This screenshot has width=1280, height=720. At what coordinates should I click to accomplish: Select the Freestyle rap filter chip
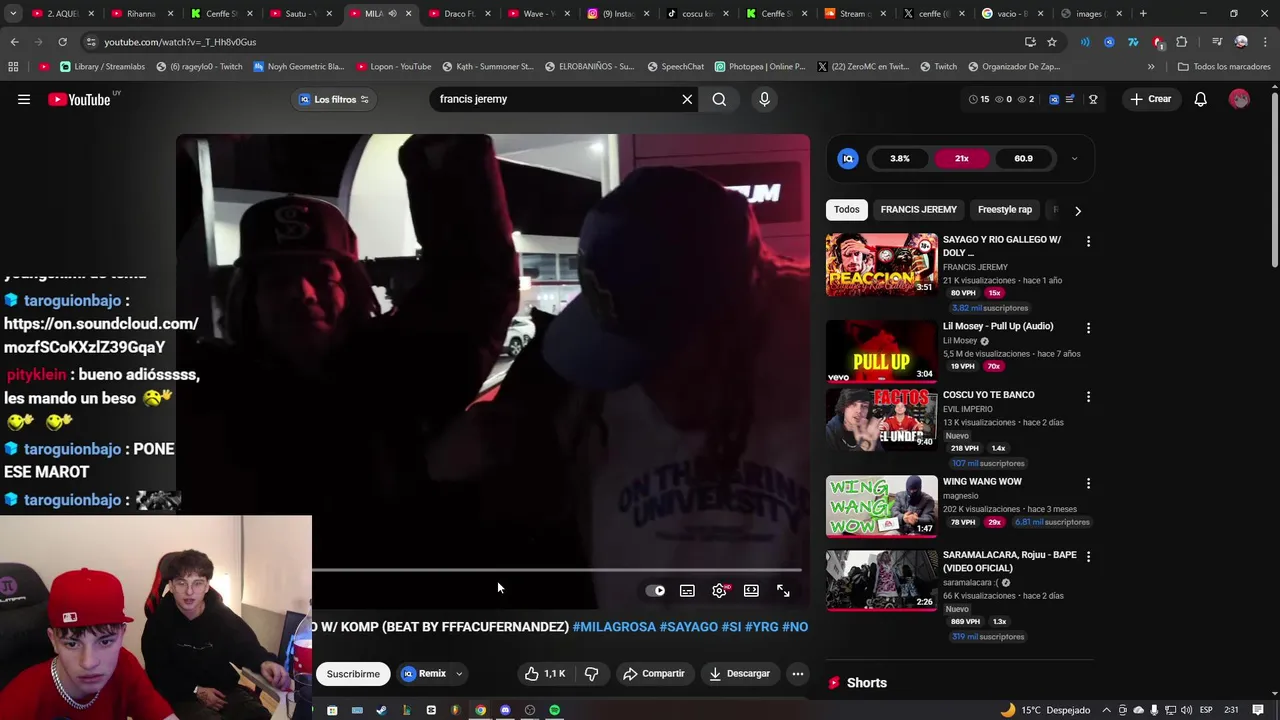(x=1004, y=210)
